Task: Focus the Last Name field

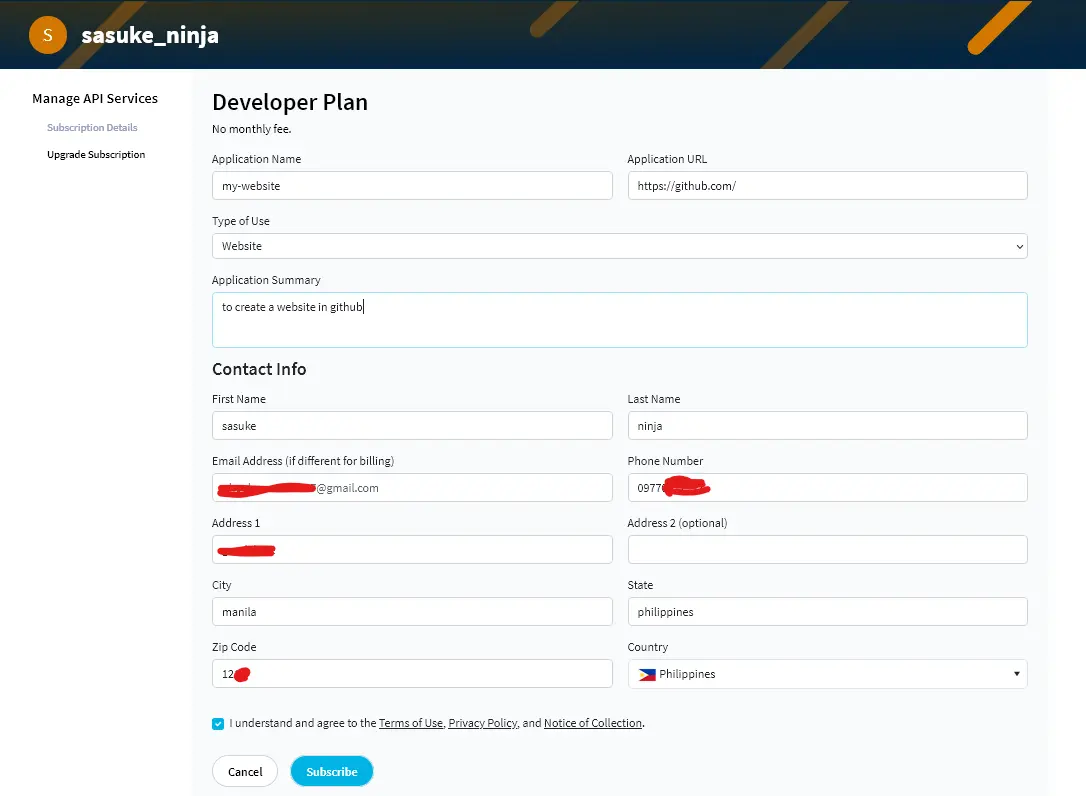Action: click(x=827, y=425)
